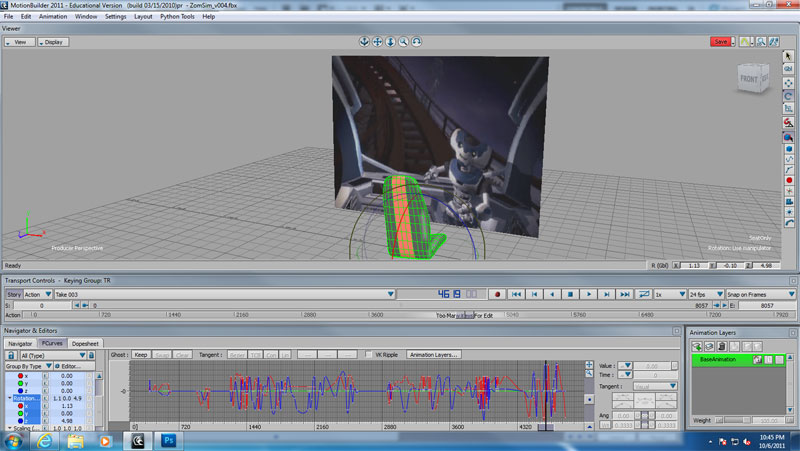800x451 pixels.
Task: Toggle key button for translation x row
Action: click(x=45, y=375)
